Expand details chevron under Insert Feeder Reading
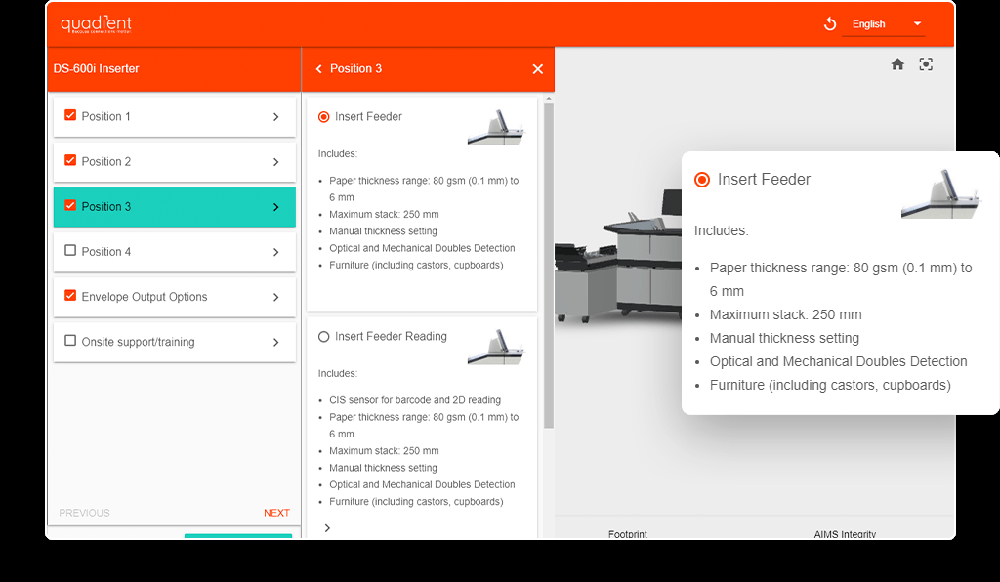Screen dimensions: 1000x582 [x=327, y=528]
